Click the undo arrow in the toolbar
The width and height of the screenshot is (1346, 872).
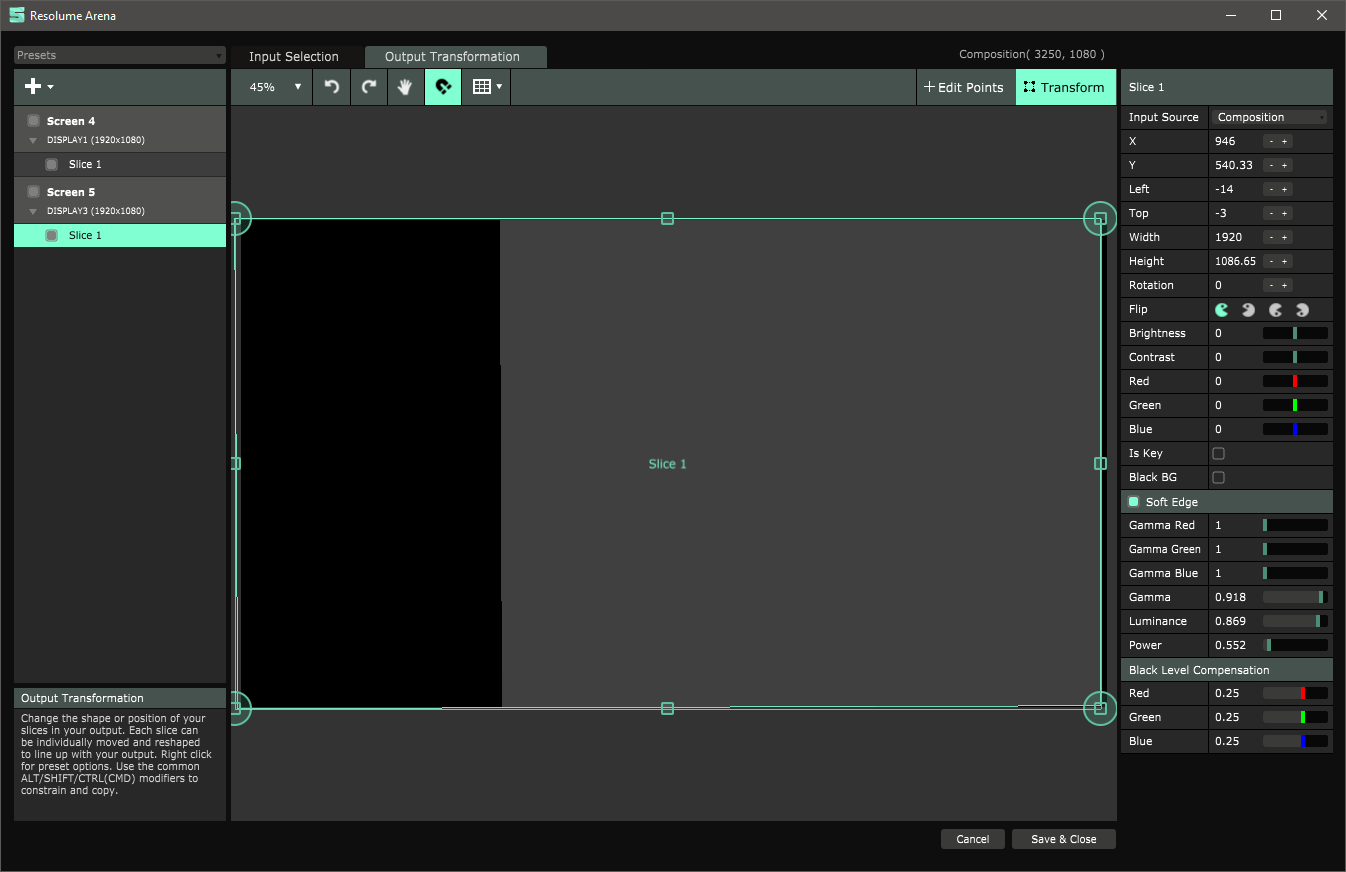(x=332, y=87)
